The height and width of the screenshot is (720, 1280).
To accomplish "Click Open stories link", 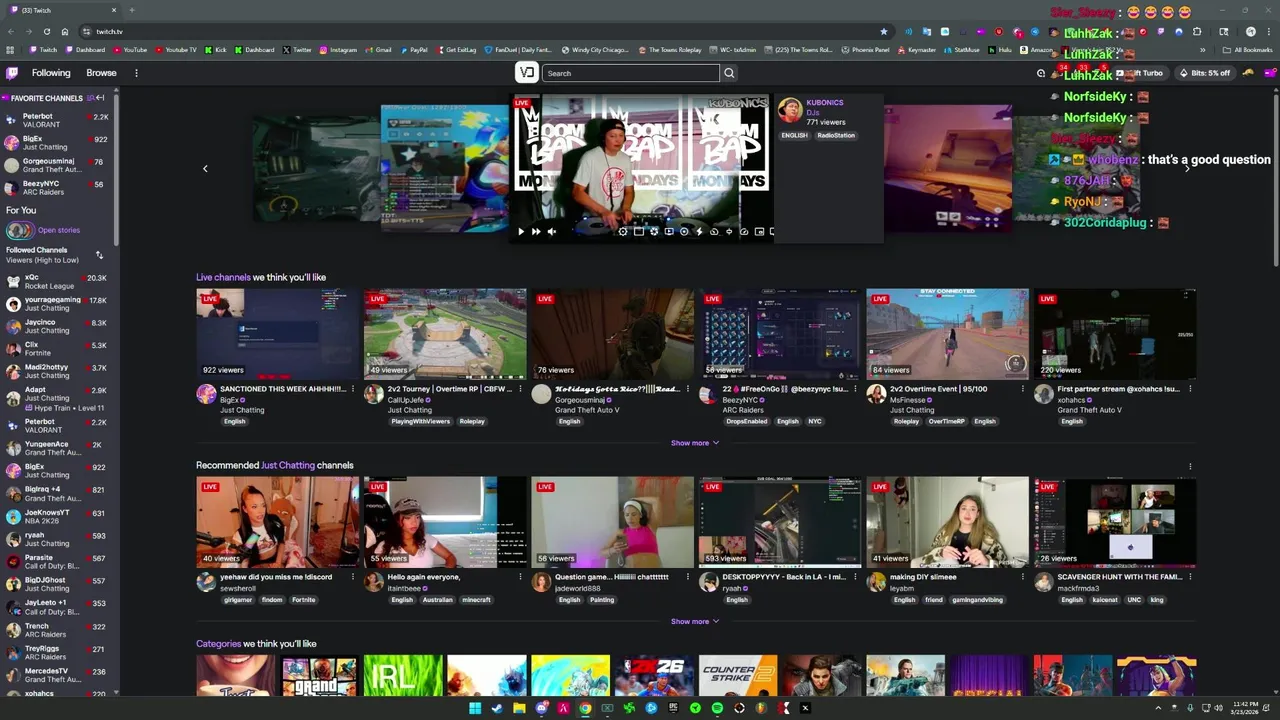I will click(x=59, y=230).
